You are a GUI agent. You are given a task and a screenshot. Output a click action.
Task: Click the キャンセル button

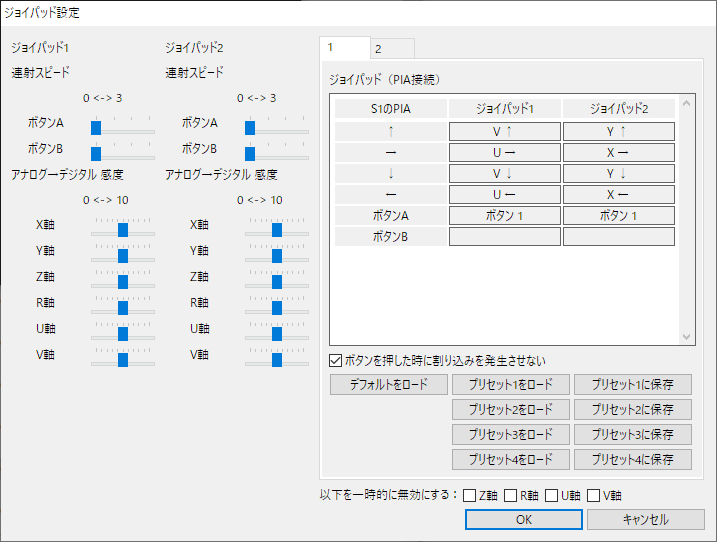645,520
